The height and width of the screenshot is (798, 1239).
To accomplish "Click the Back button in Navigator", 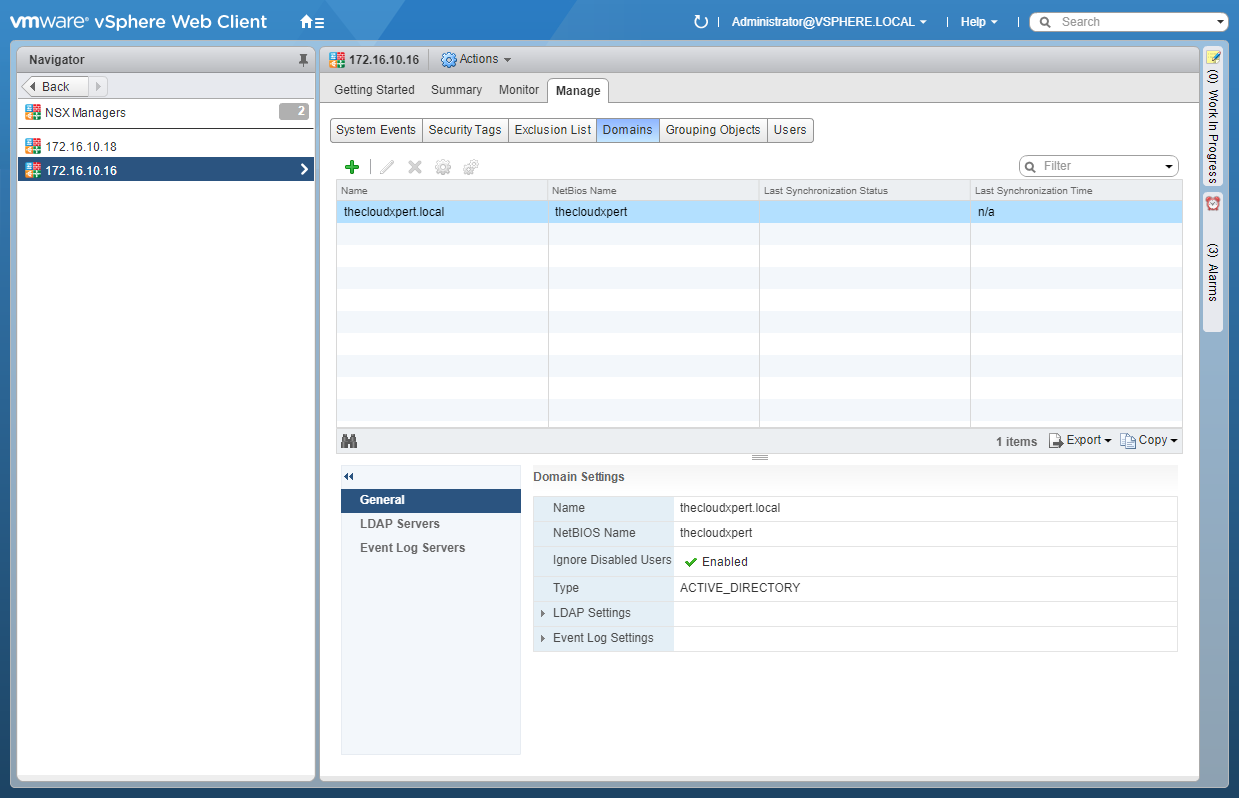I will pos(55,87).
